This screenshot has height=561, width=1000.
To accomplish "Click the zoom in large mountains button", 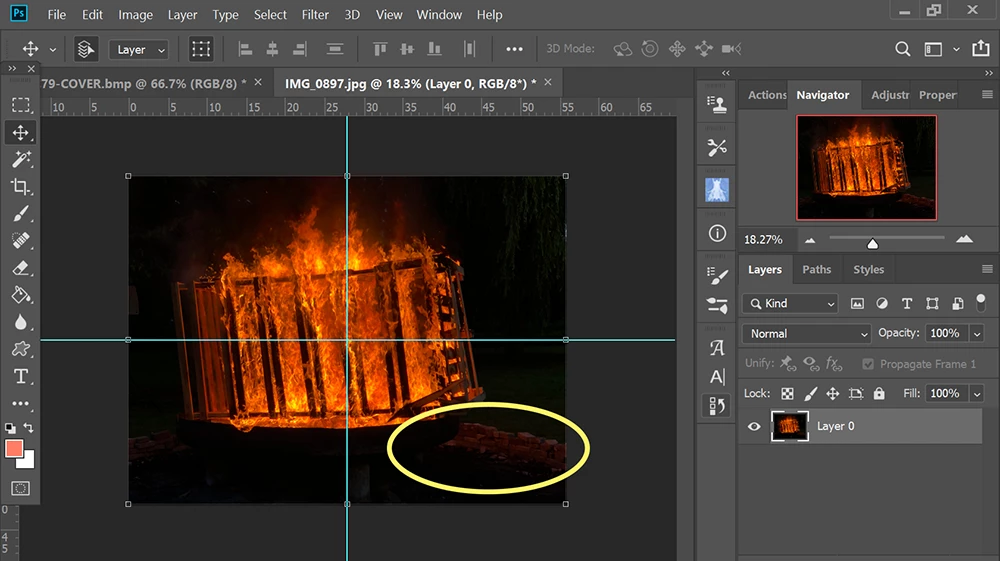I will (x=964, y=239).
